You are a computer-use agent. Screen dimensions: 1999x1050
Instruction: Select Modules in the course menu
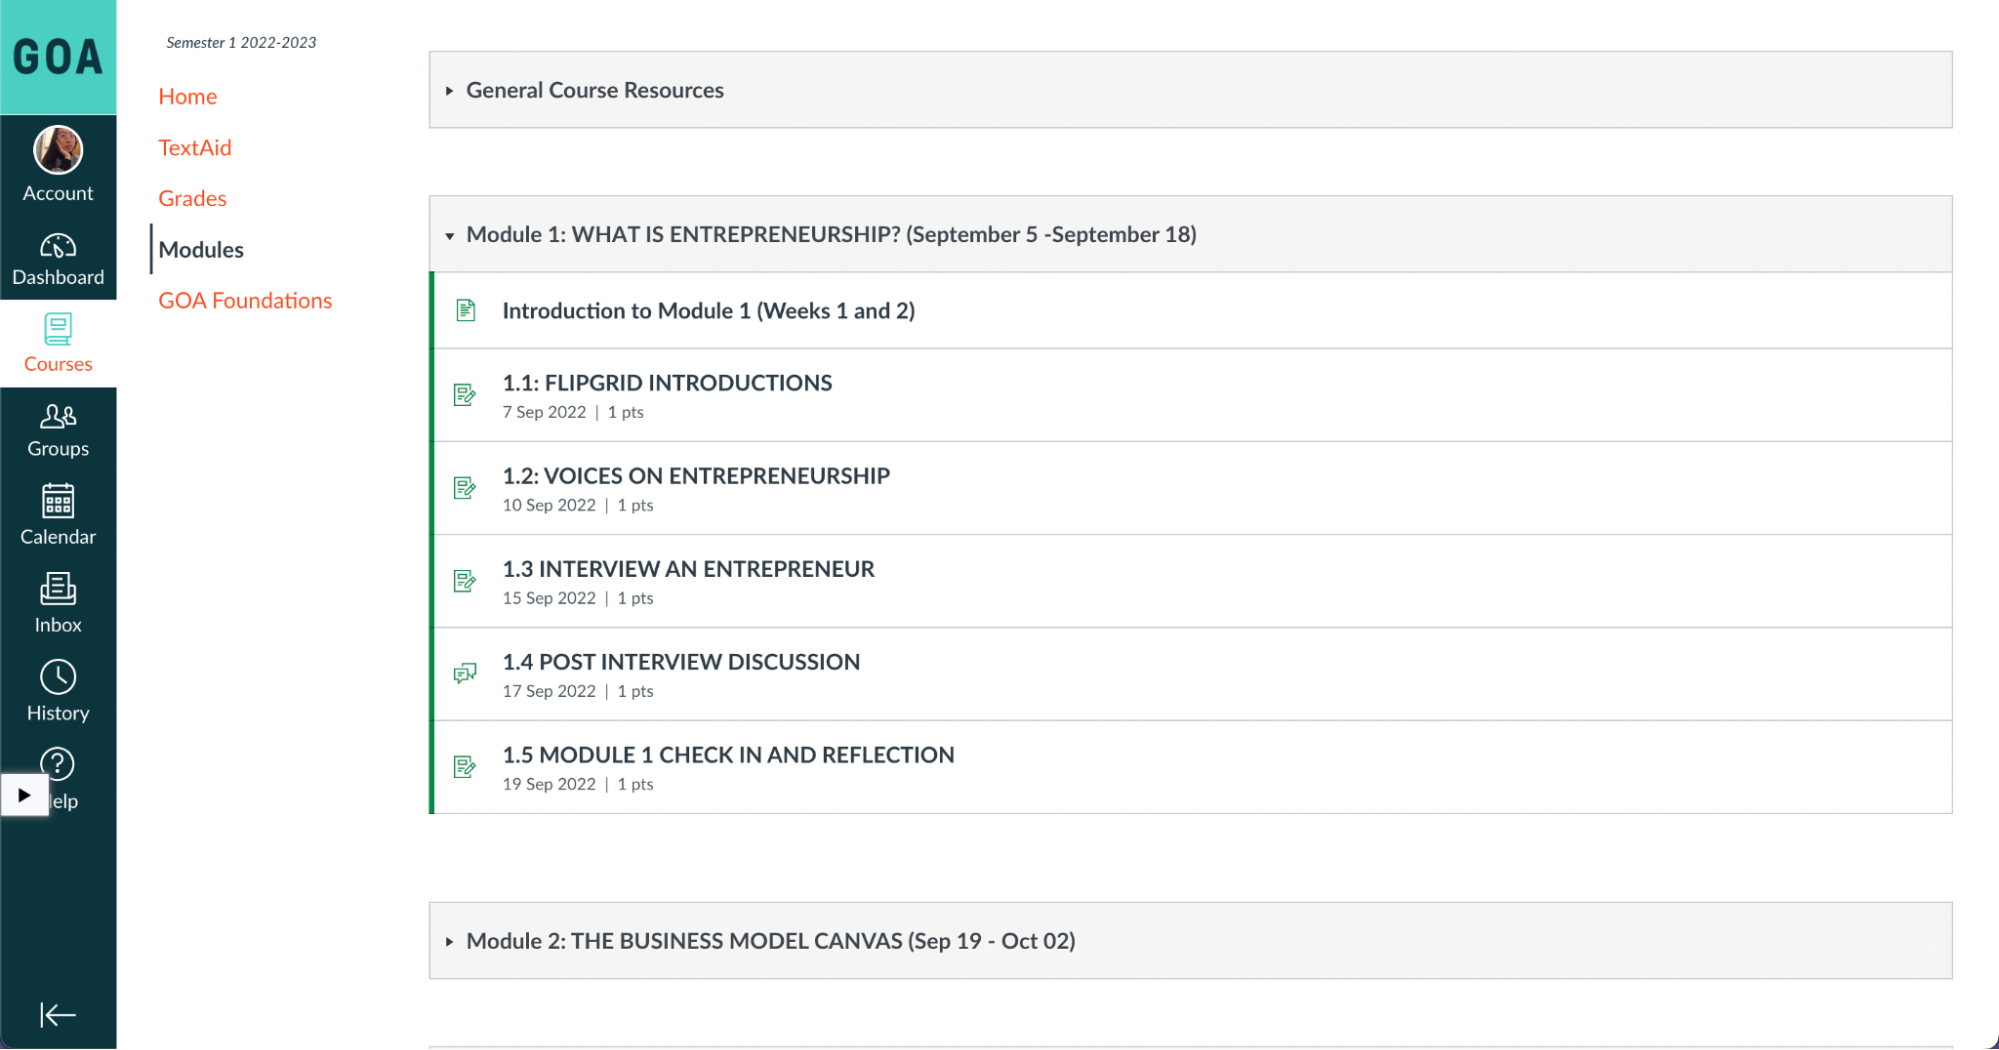[201, 249]
